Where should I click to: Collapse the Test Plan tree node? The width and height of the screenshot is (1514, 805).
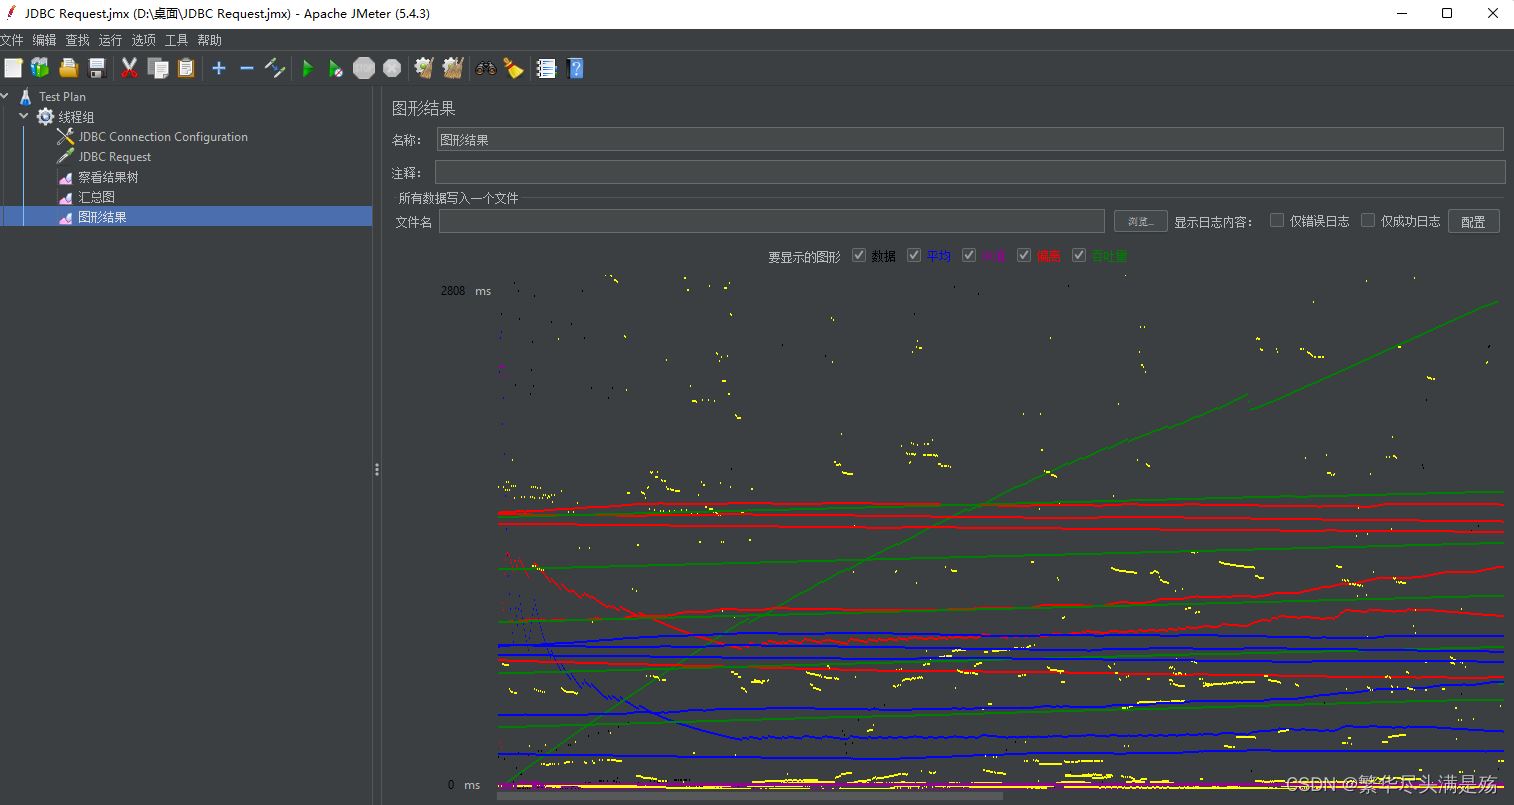click(x=7, y=96)
